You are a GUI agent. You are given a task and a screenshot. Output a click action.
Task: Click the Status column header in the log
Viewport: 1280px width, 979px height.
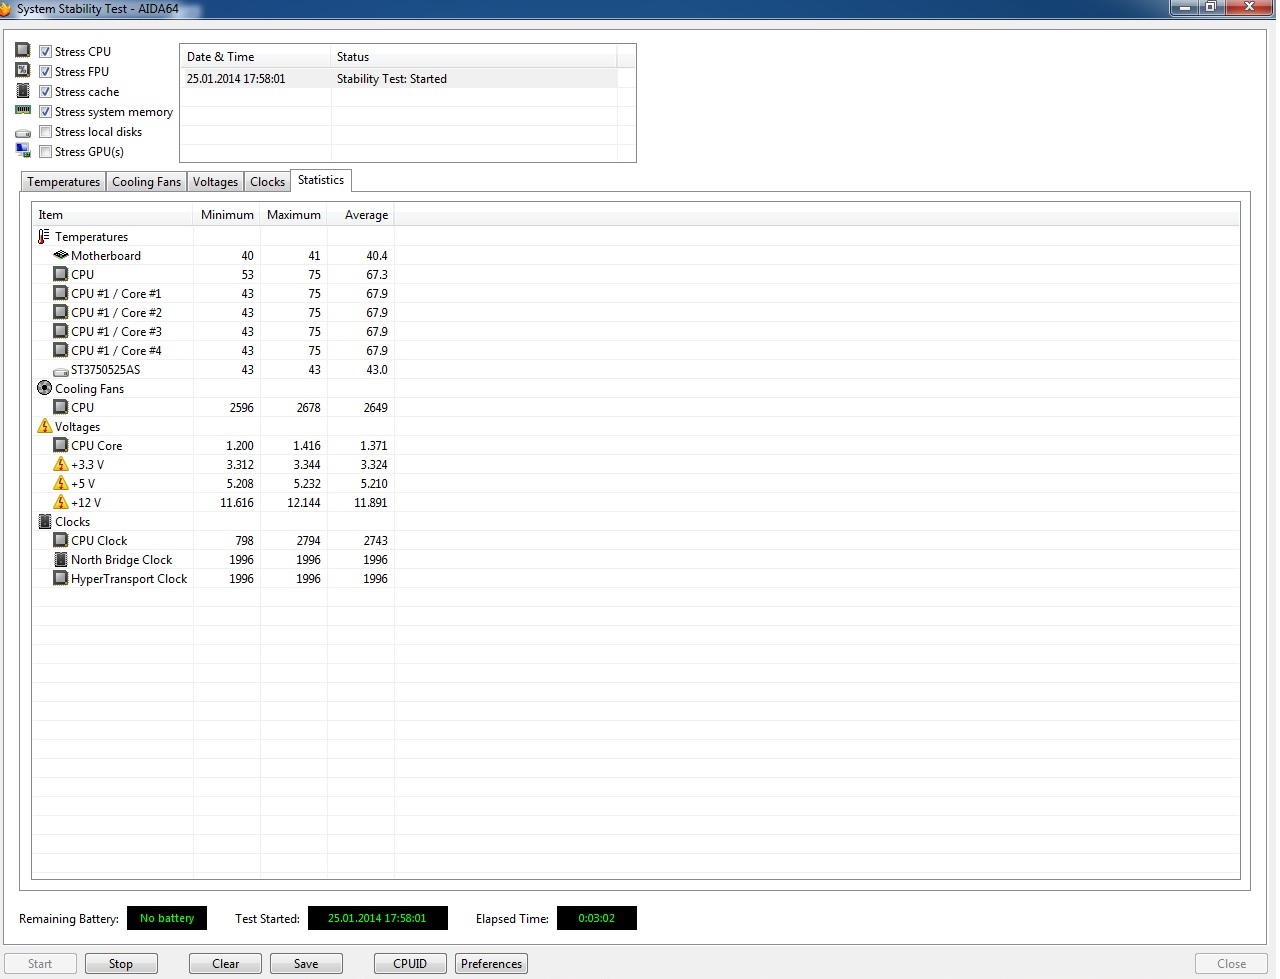click(474, 57)
